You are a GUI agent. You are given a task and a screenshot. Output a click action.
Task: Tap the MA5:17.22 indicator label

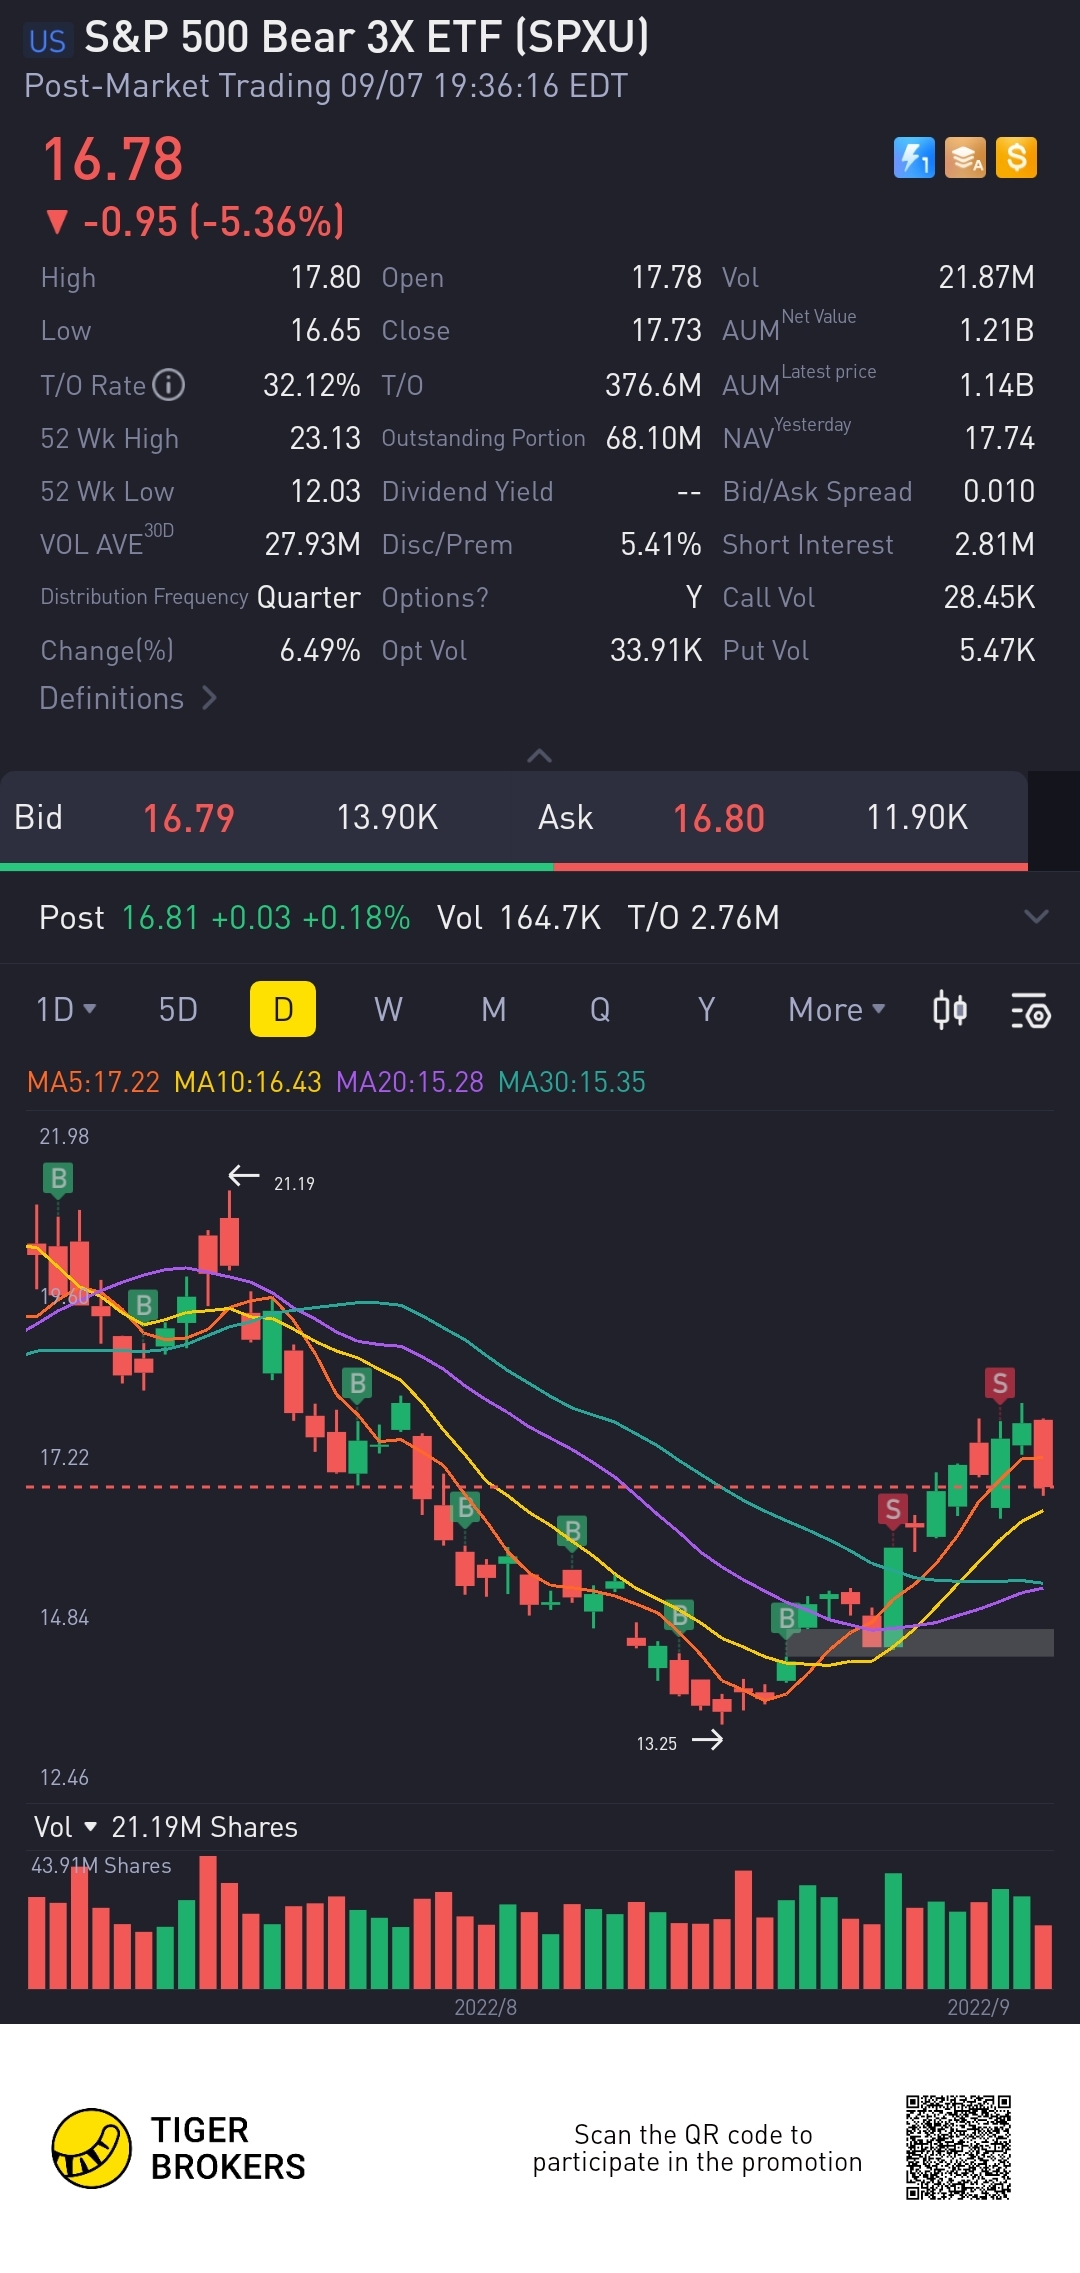pos(93,1082)
